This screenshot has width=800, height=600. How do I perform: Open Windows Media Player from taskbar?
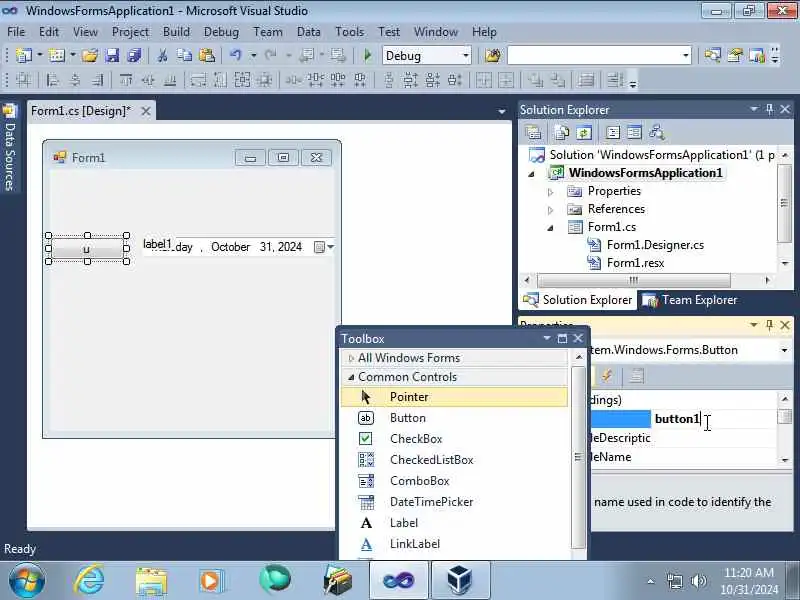click(x=210, y=580)
